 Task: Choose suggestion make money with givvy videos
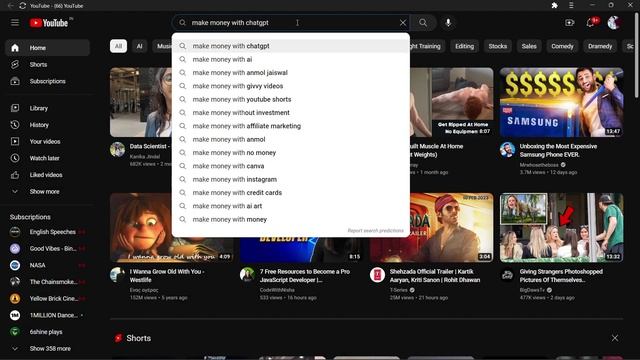[291, 86]
